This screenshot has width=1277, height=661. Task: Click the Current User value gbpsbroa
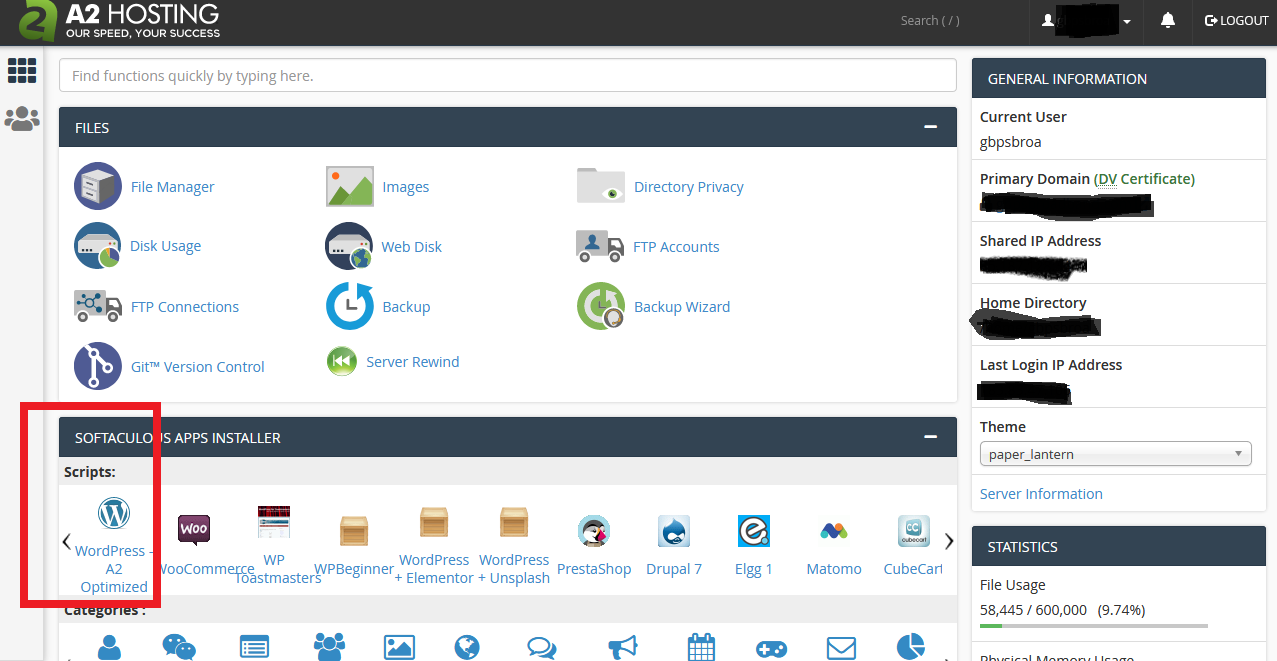[1010, 142]
